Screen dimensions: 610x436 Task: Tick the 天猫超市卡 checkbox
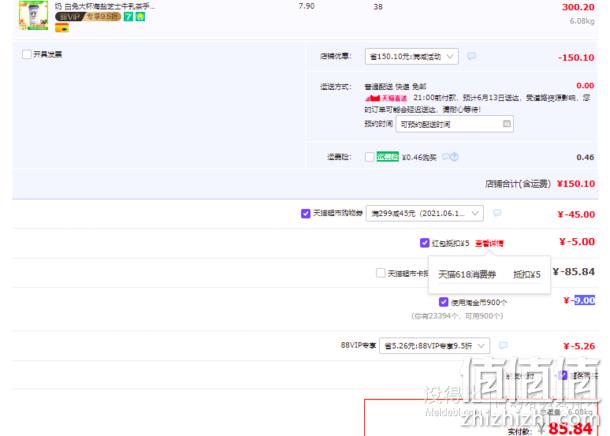point(380,273)
